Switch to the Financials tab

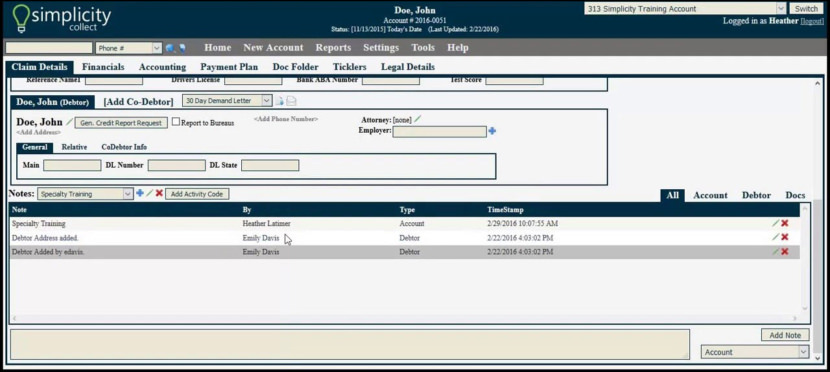103,67
